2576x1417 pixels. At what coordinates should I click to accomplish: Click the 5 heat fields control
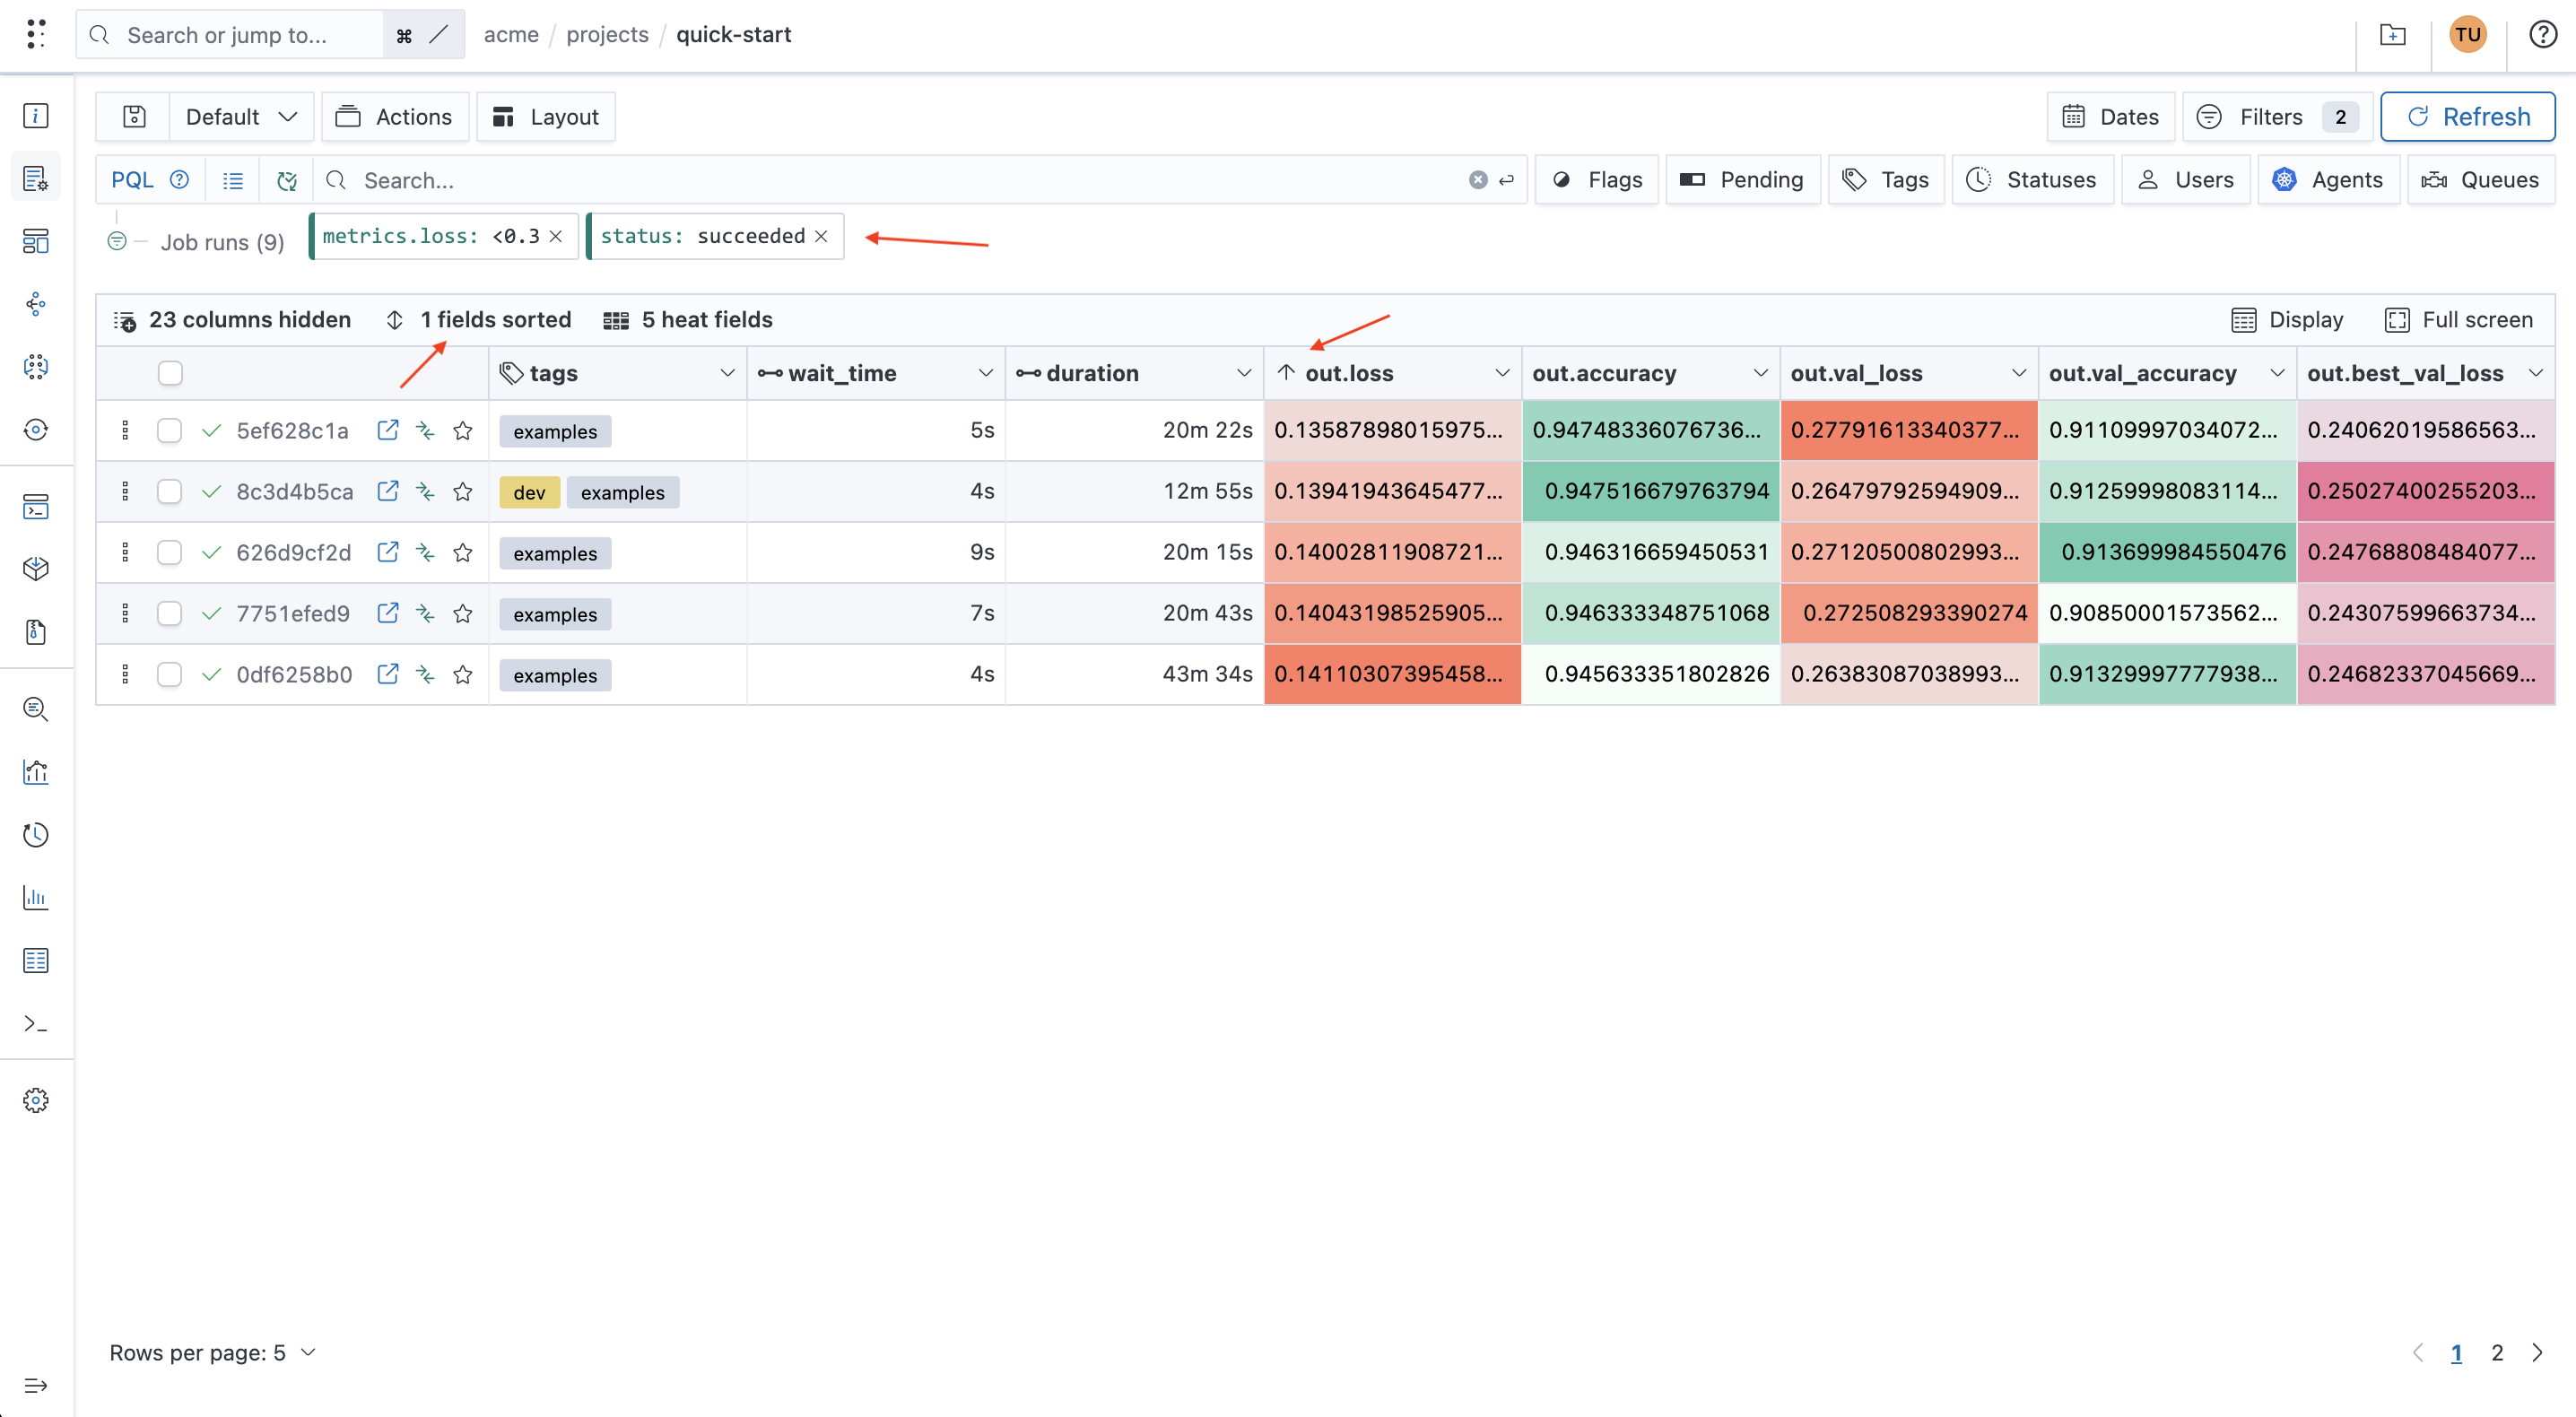(688, 320)
